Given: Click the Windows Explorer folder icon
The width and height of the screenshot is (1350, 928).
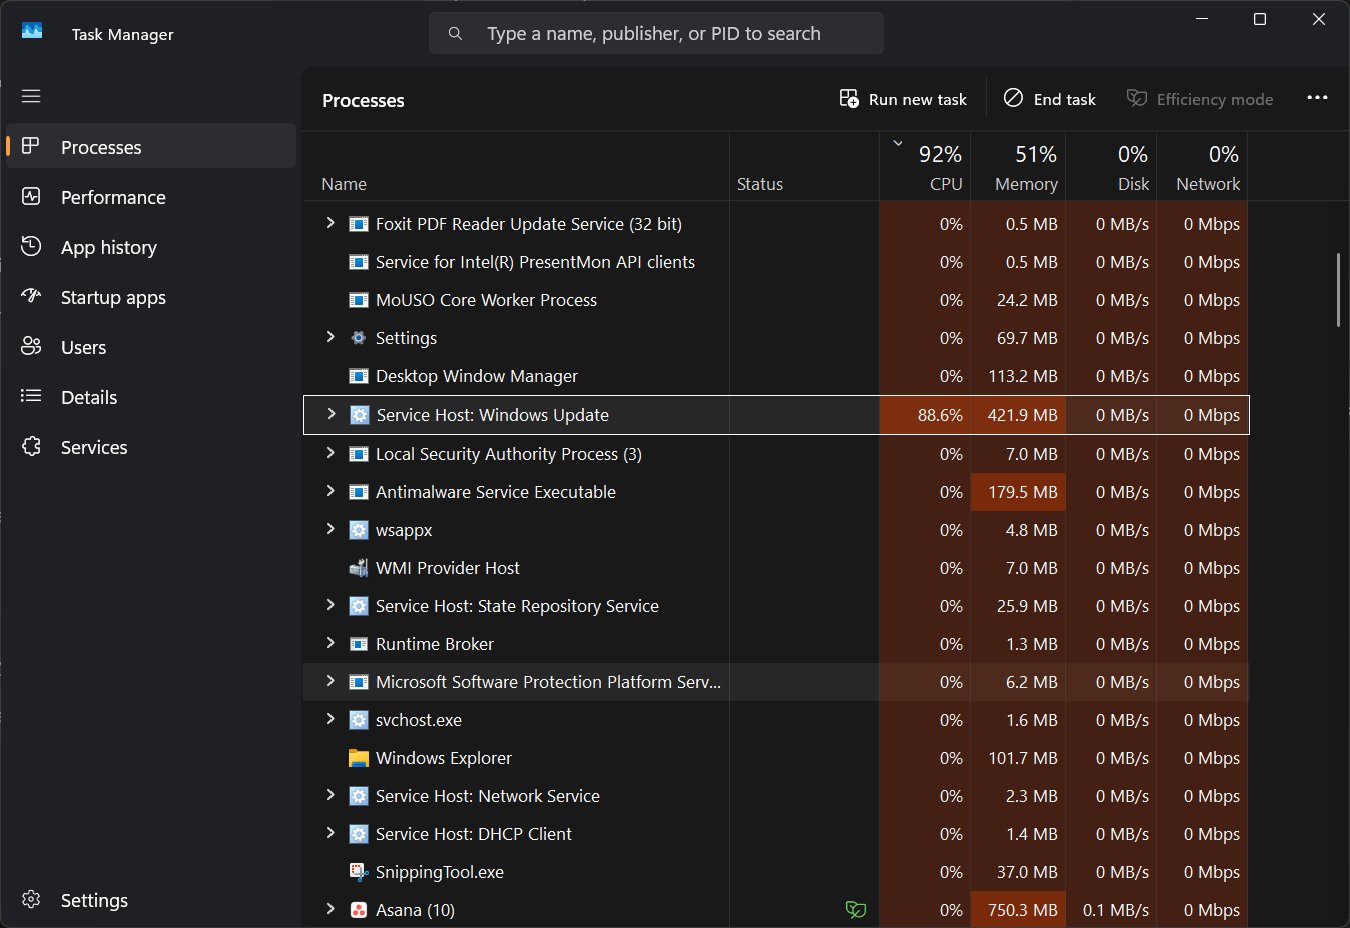Looking at the screenshot, I should click(359, 758).
